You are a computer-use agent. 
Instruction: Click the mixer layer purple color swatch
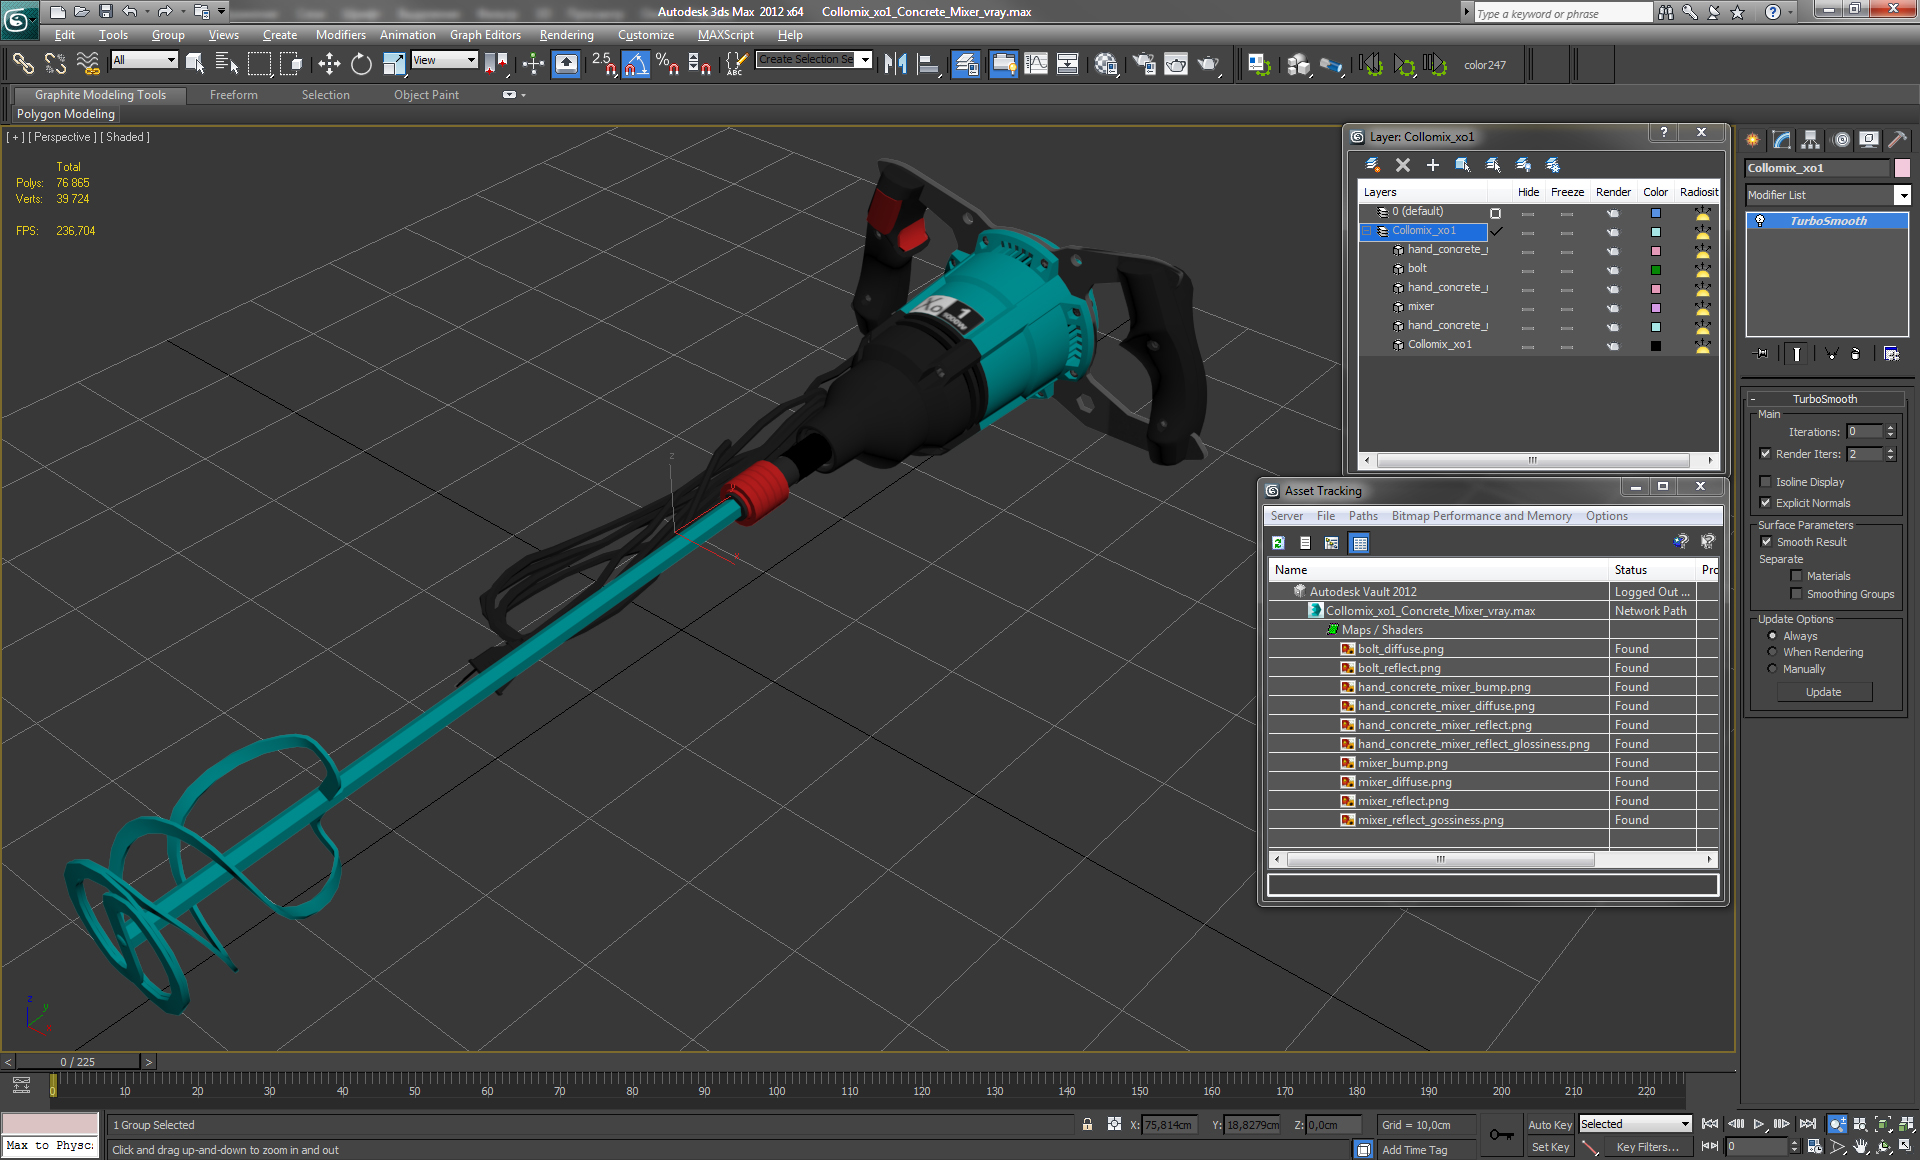click(x=1655, y=308)
